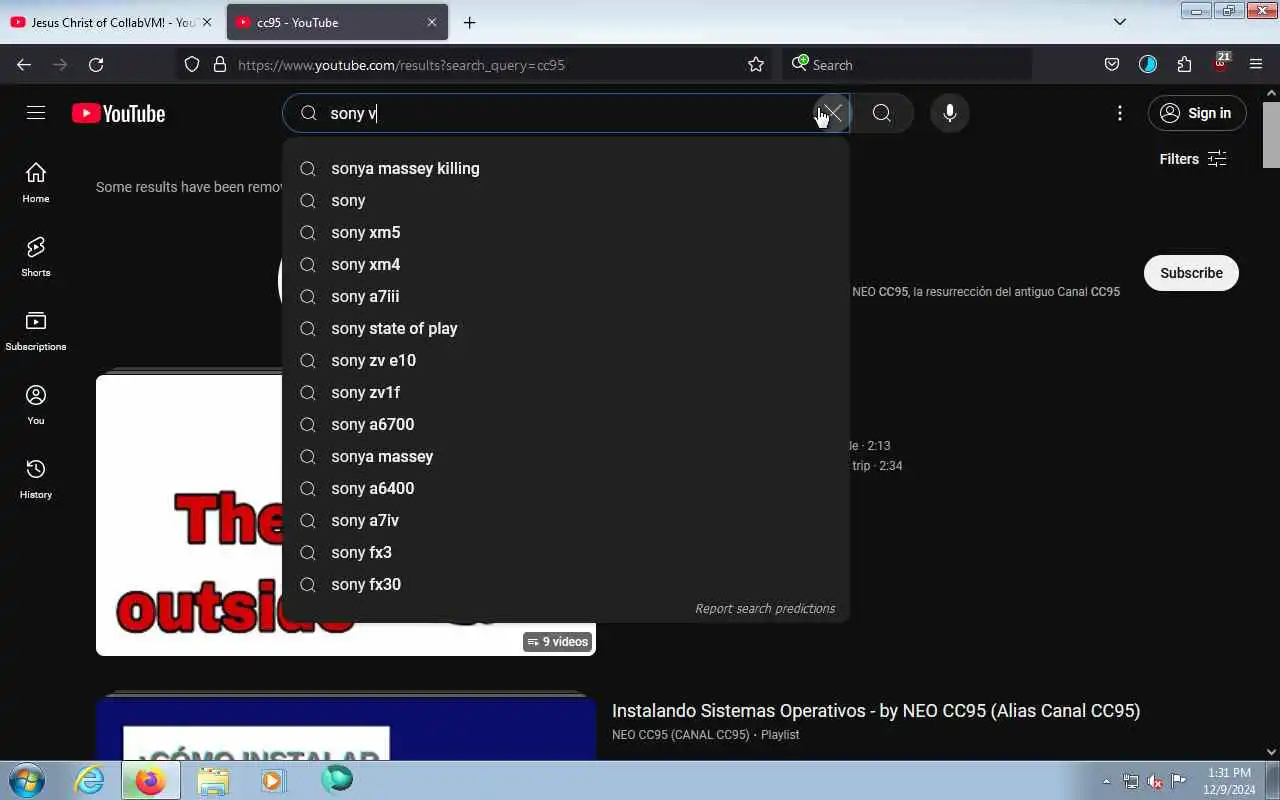Image resolution: width=1280 pixels, height=800 pixels.
Task: Open the Firefox extensions puzzle icon
Action: (1184, 65)
